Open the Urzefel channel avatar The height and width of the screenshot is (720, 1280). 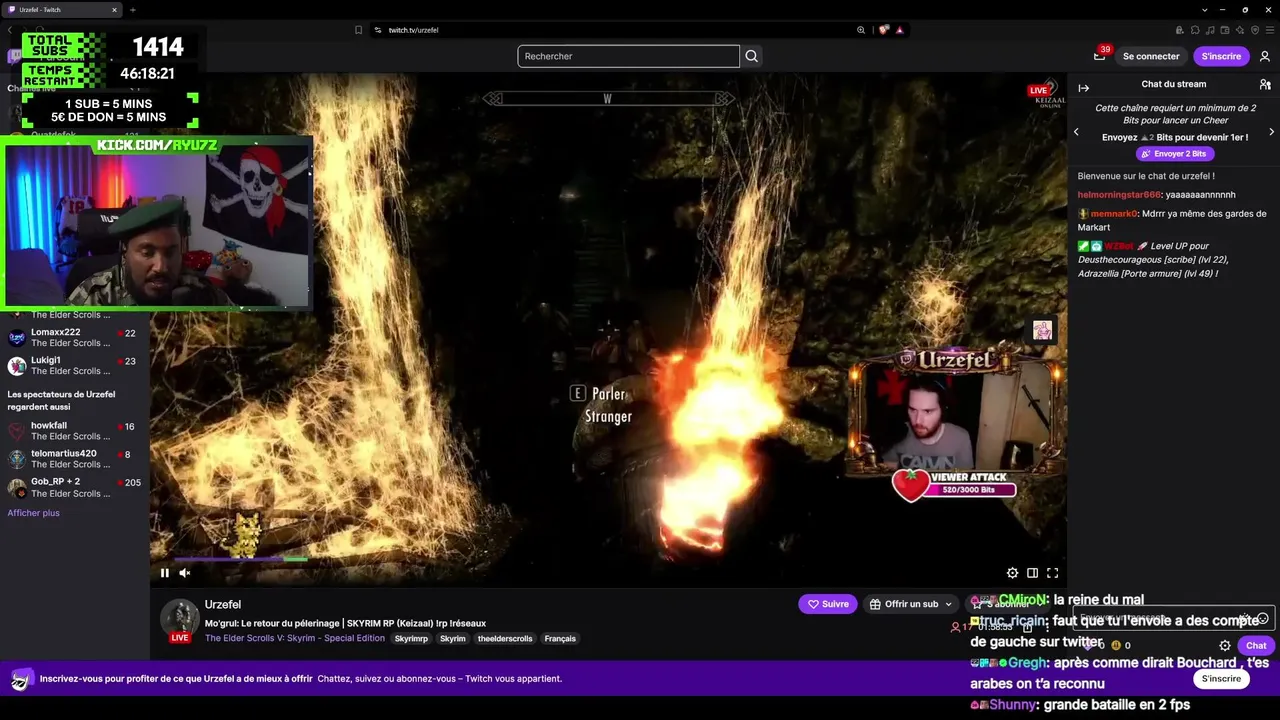coord(180,618)
